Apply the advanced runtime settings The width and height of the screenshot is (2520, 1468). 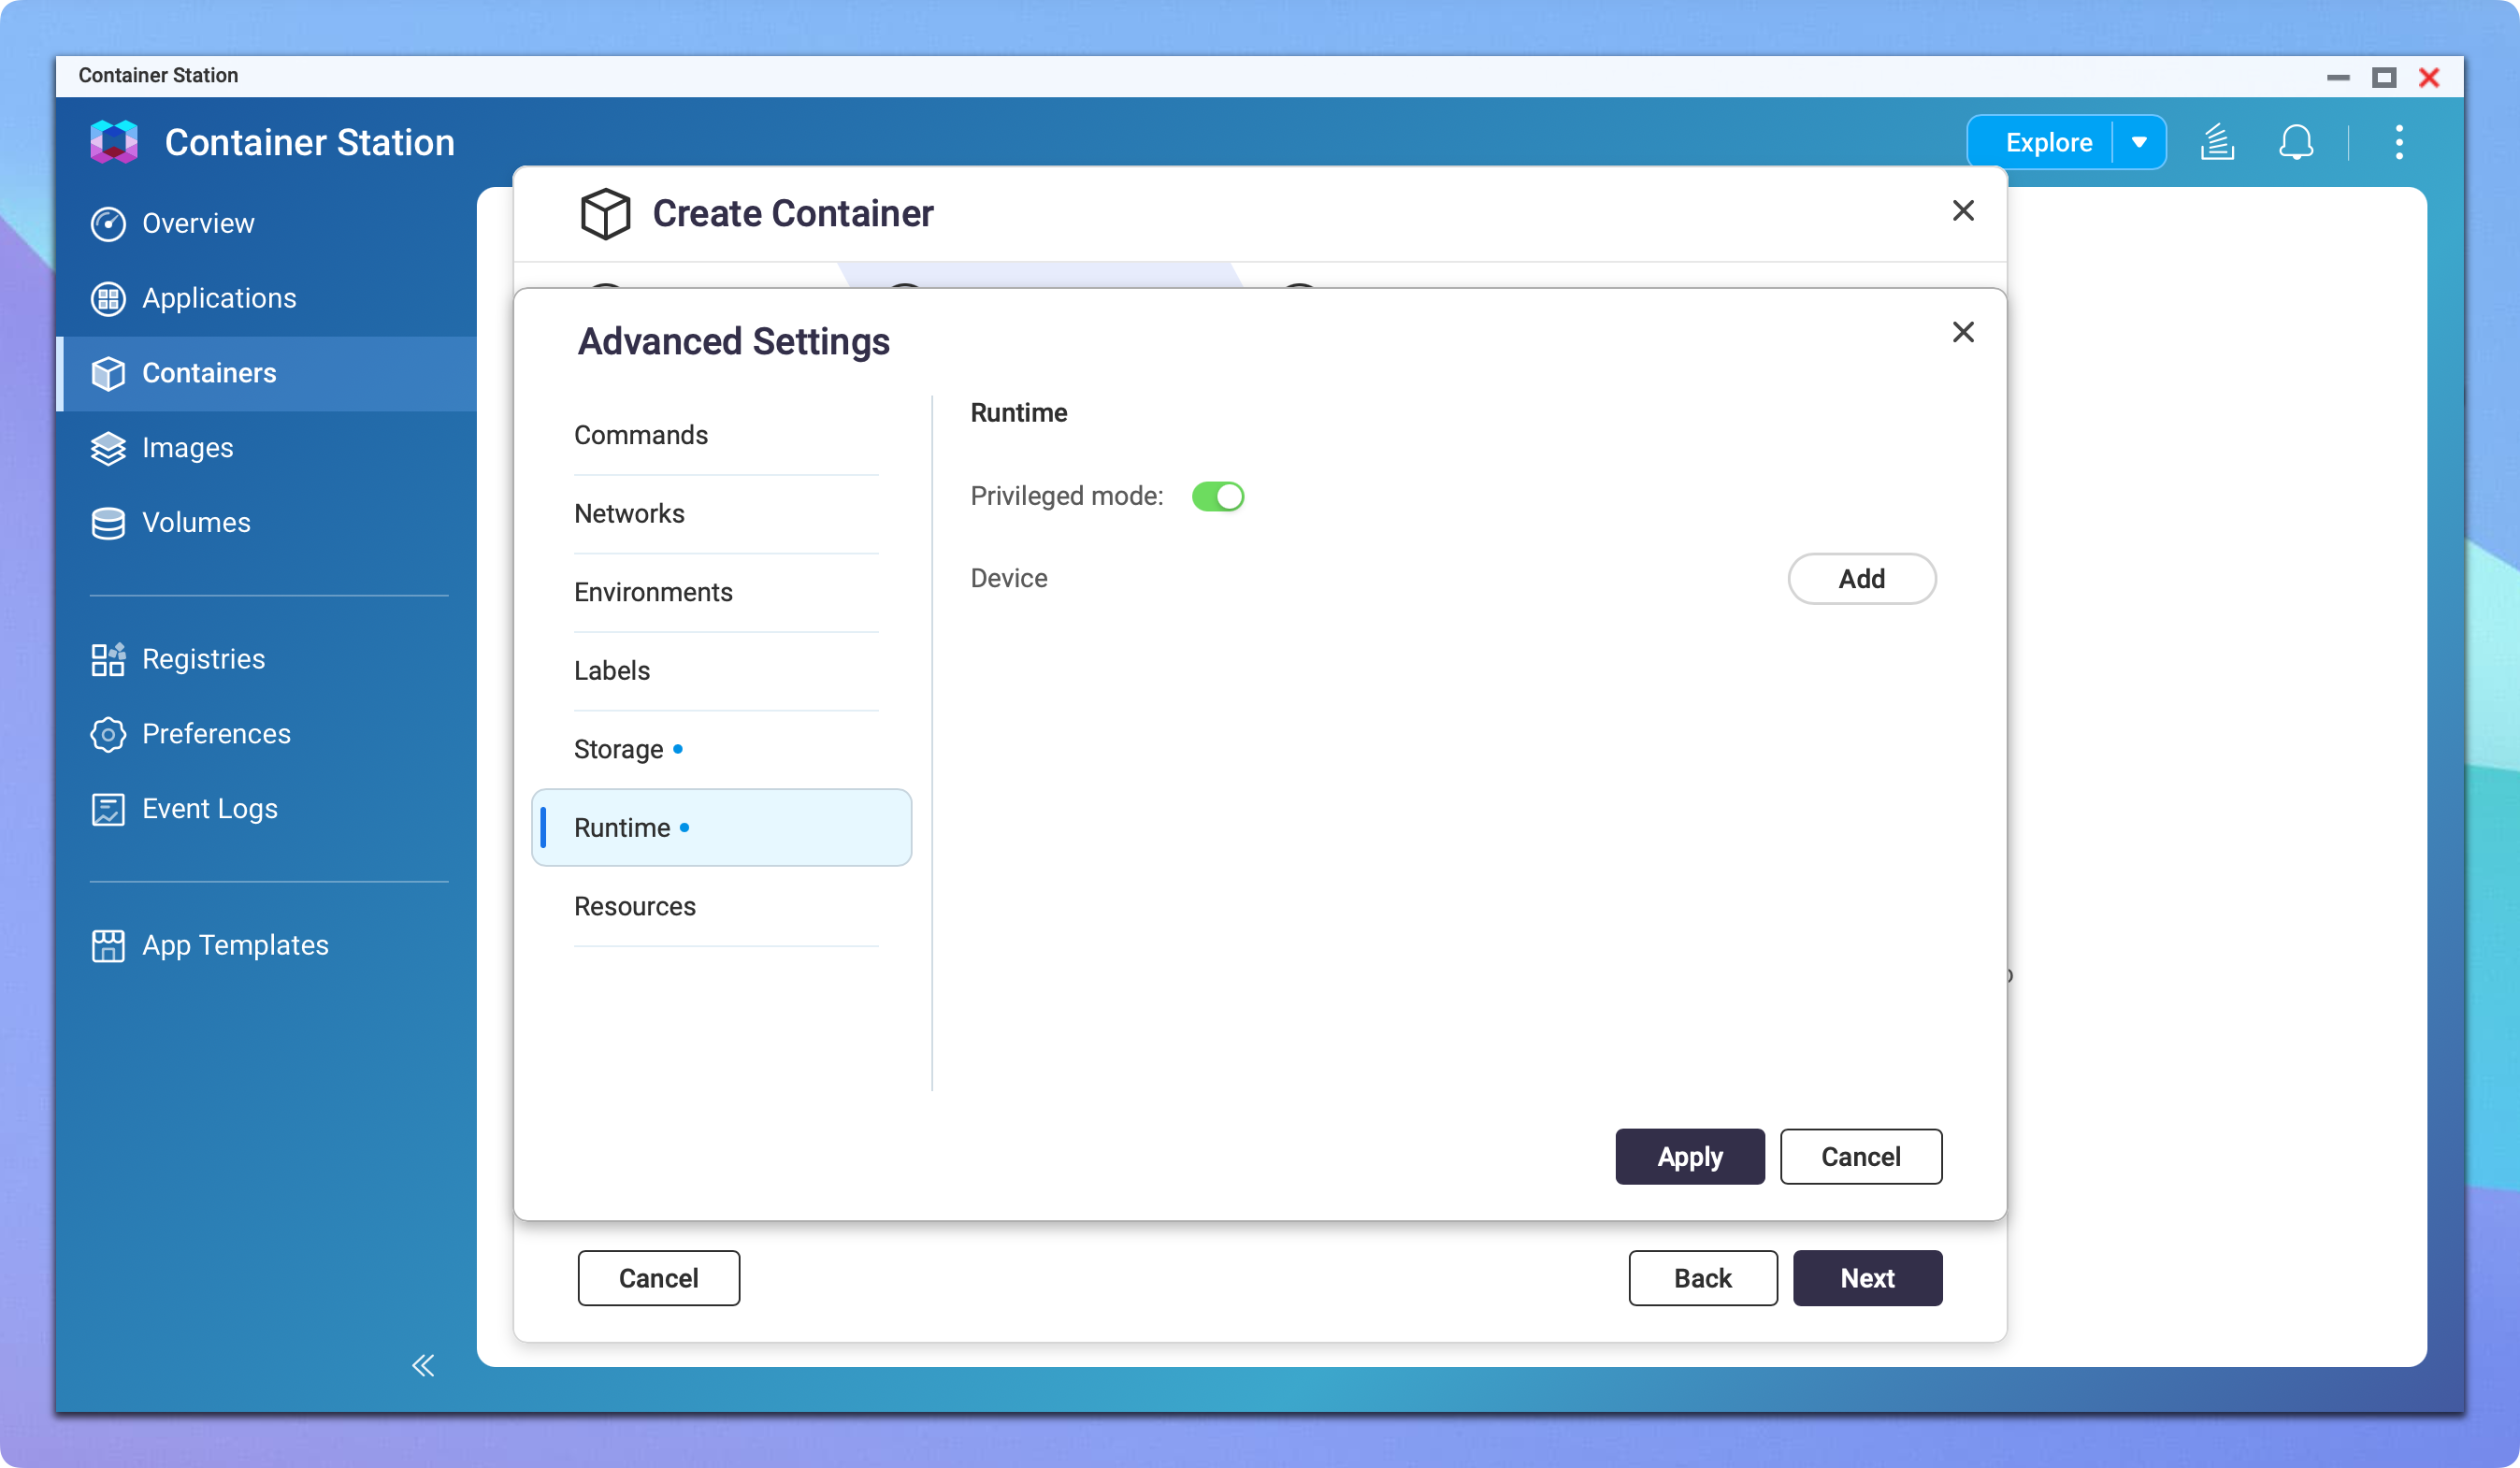[x=1689, y=1156]
